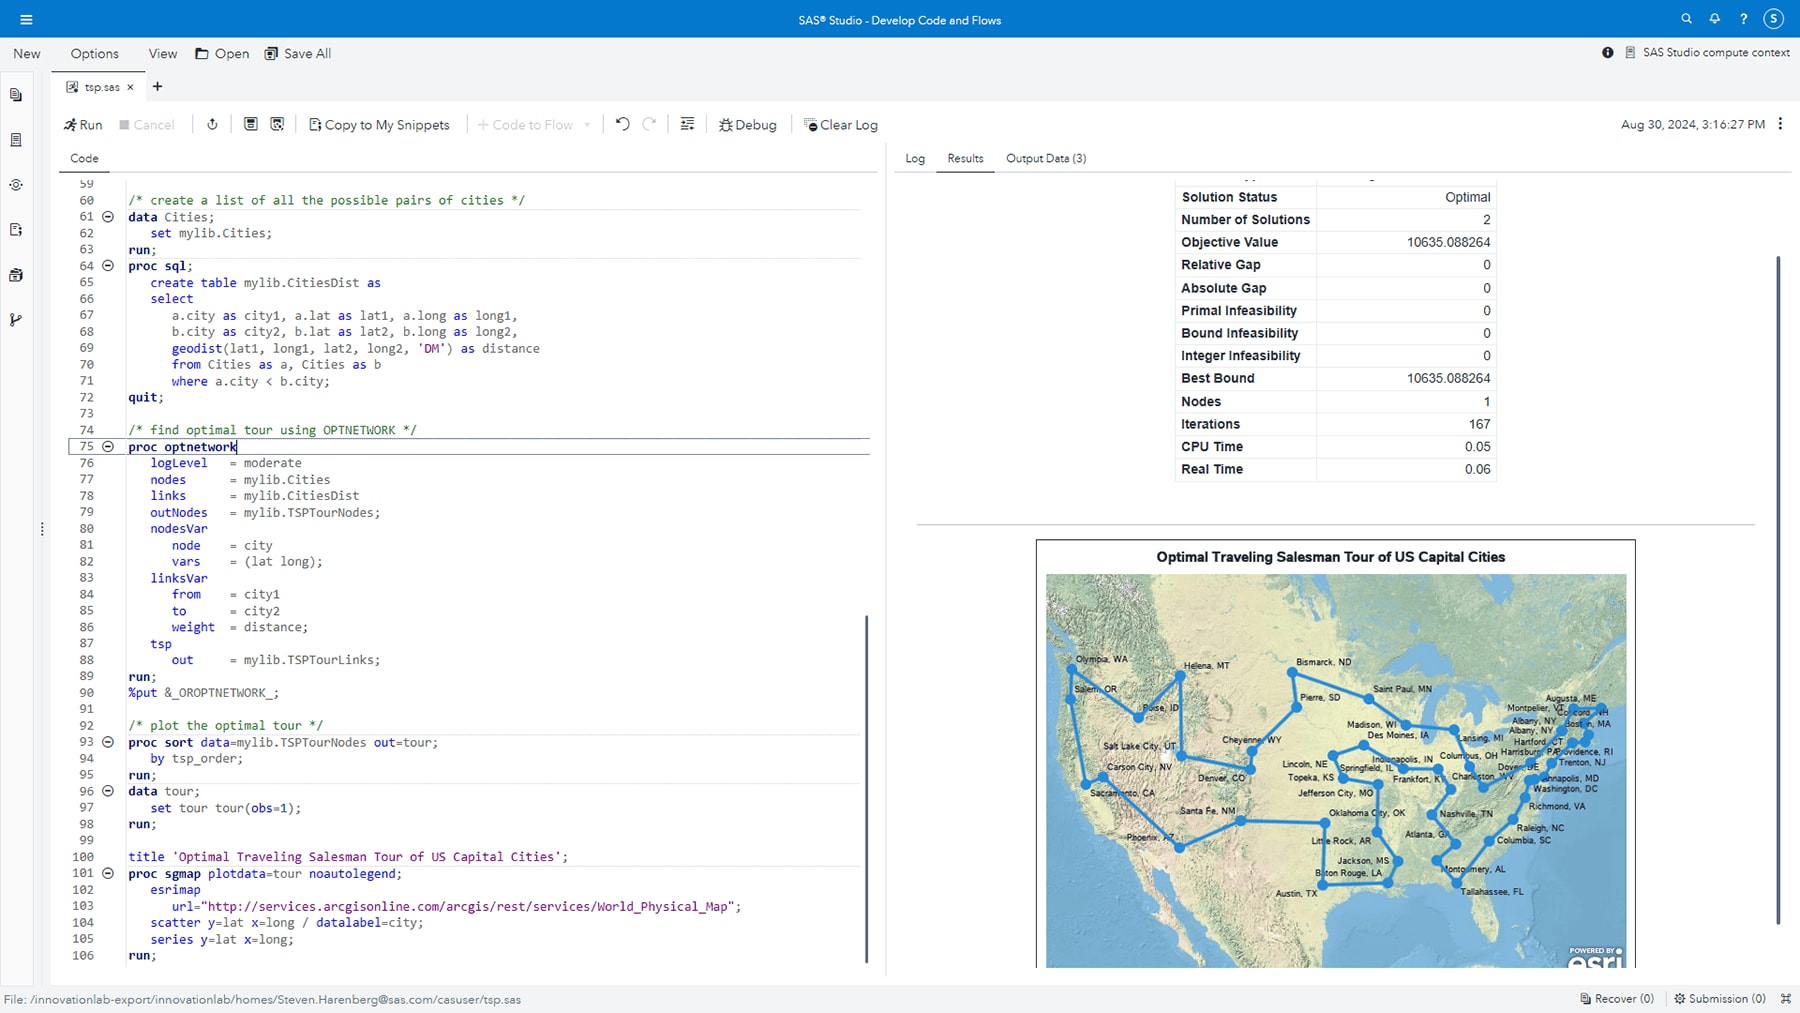Open the search icon in the top bar
The width and height of the screenshot is (1800, 1013).
(1686, 18)
